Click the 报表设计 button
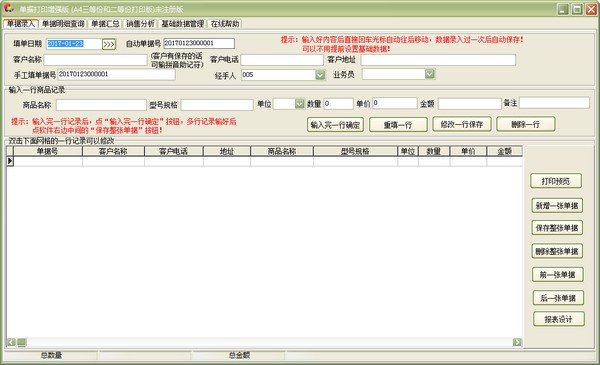This screenshot has height=365, width=600. [x=559, y=319]
